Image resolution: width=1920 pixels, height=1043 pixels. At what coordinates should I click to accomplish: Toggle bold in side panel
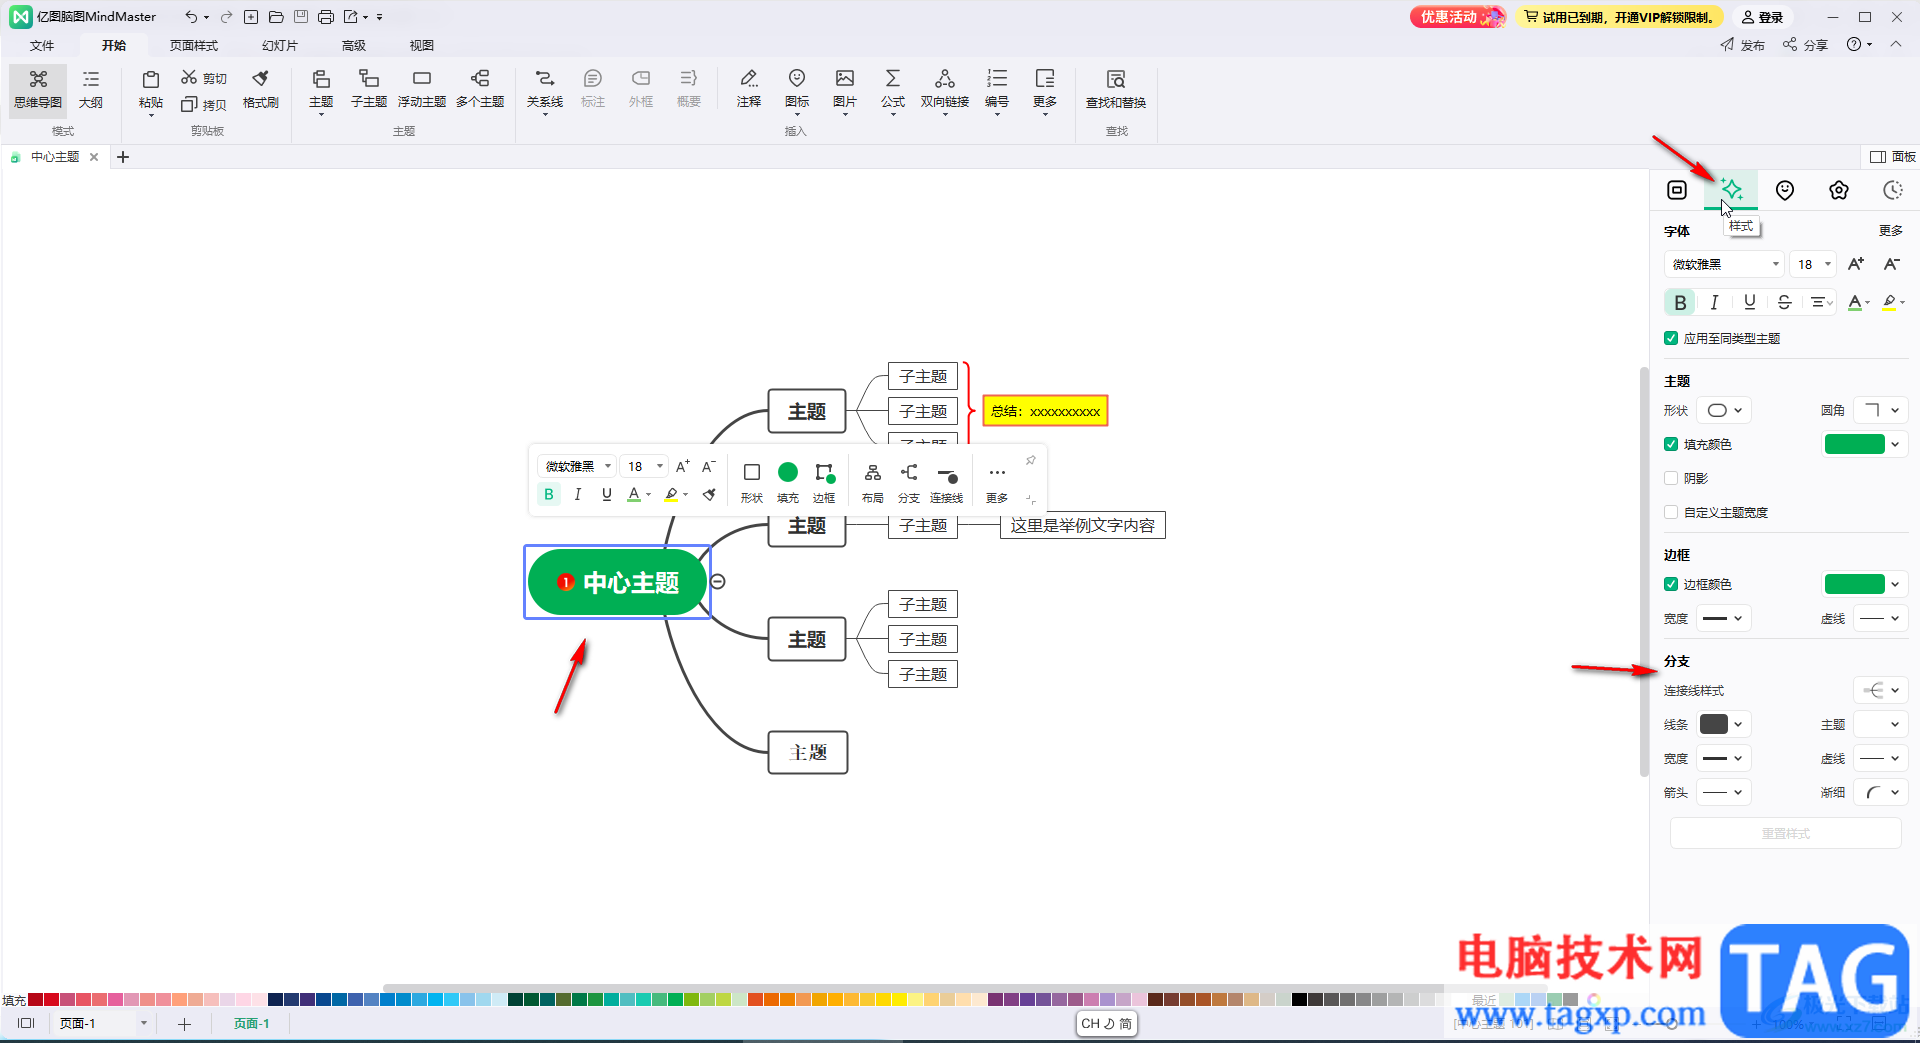tap(1680, 302)
